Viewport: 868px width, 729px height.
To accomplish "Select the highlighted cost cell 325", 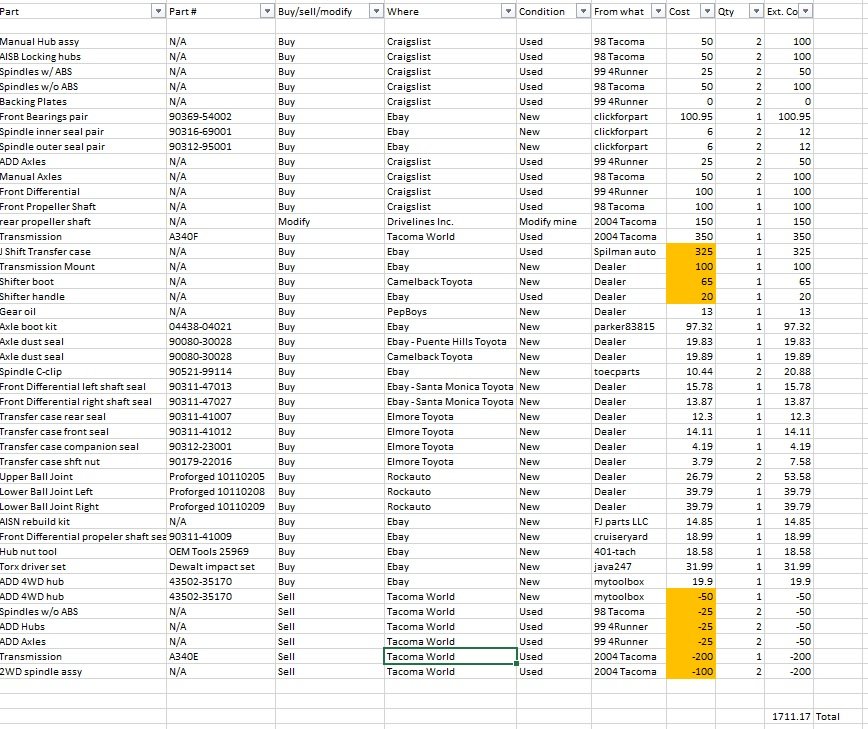I will click(x=691, y=251).
